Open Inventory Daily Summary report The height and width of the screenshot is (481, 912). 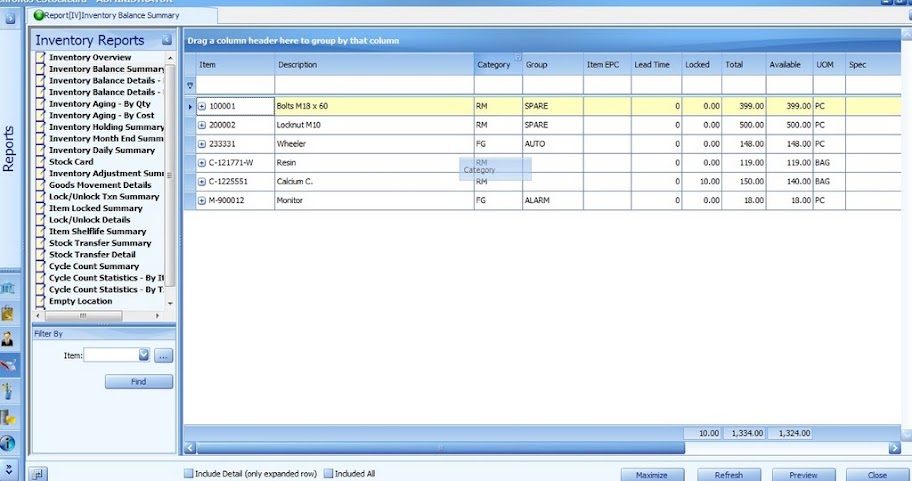[102, 150]
